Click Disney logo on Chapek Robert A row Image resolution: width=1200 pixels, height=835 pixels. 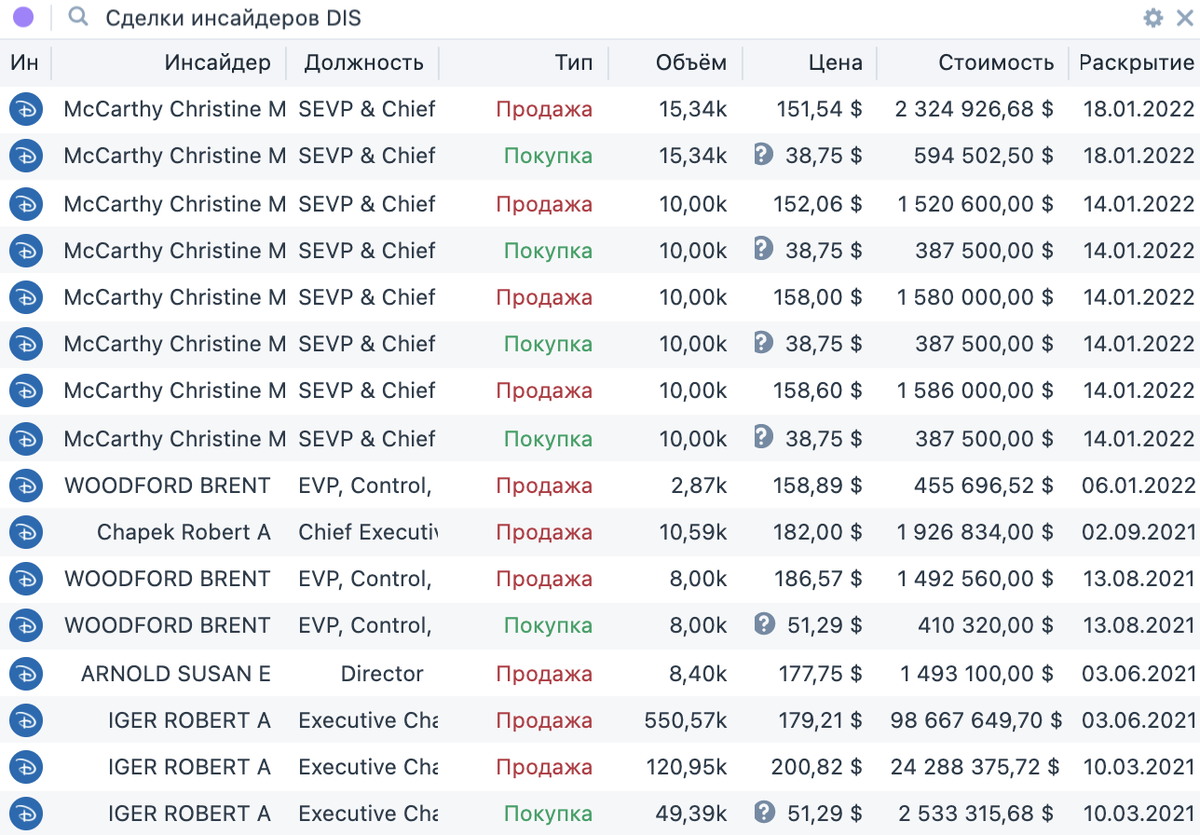pyautogui.click(x=26, y=532)
